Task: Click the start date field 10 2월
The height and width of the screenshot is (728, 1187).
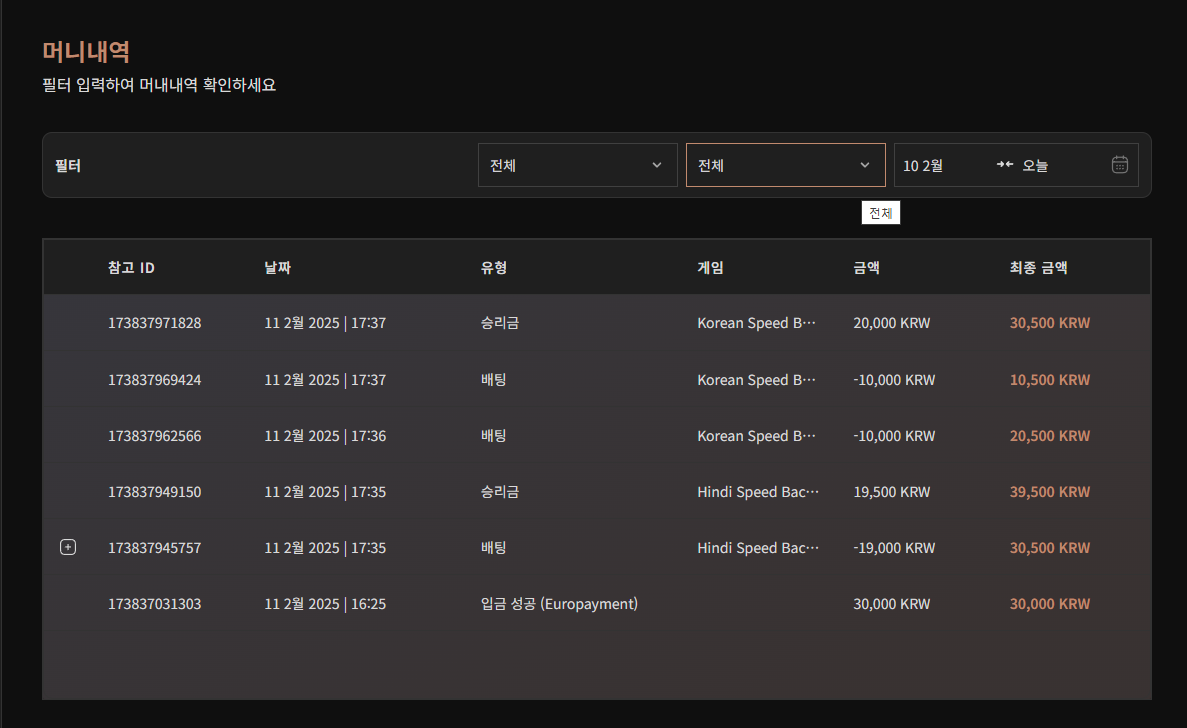Action: pyautogui.click(x=923, y=165)
